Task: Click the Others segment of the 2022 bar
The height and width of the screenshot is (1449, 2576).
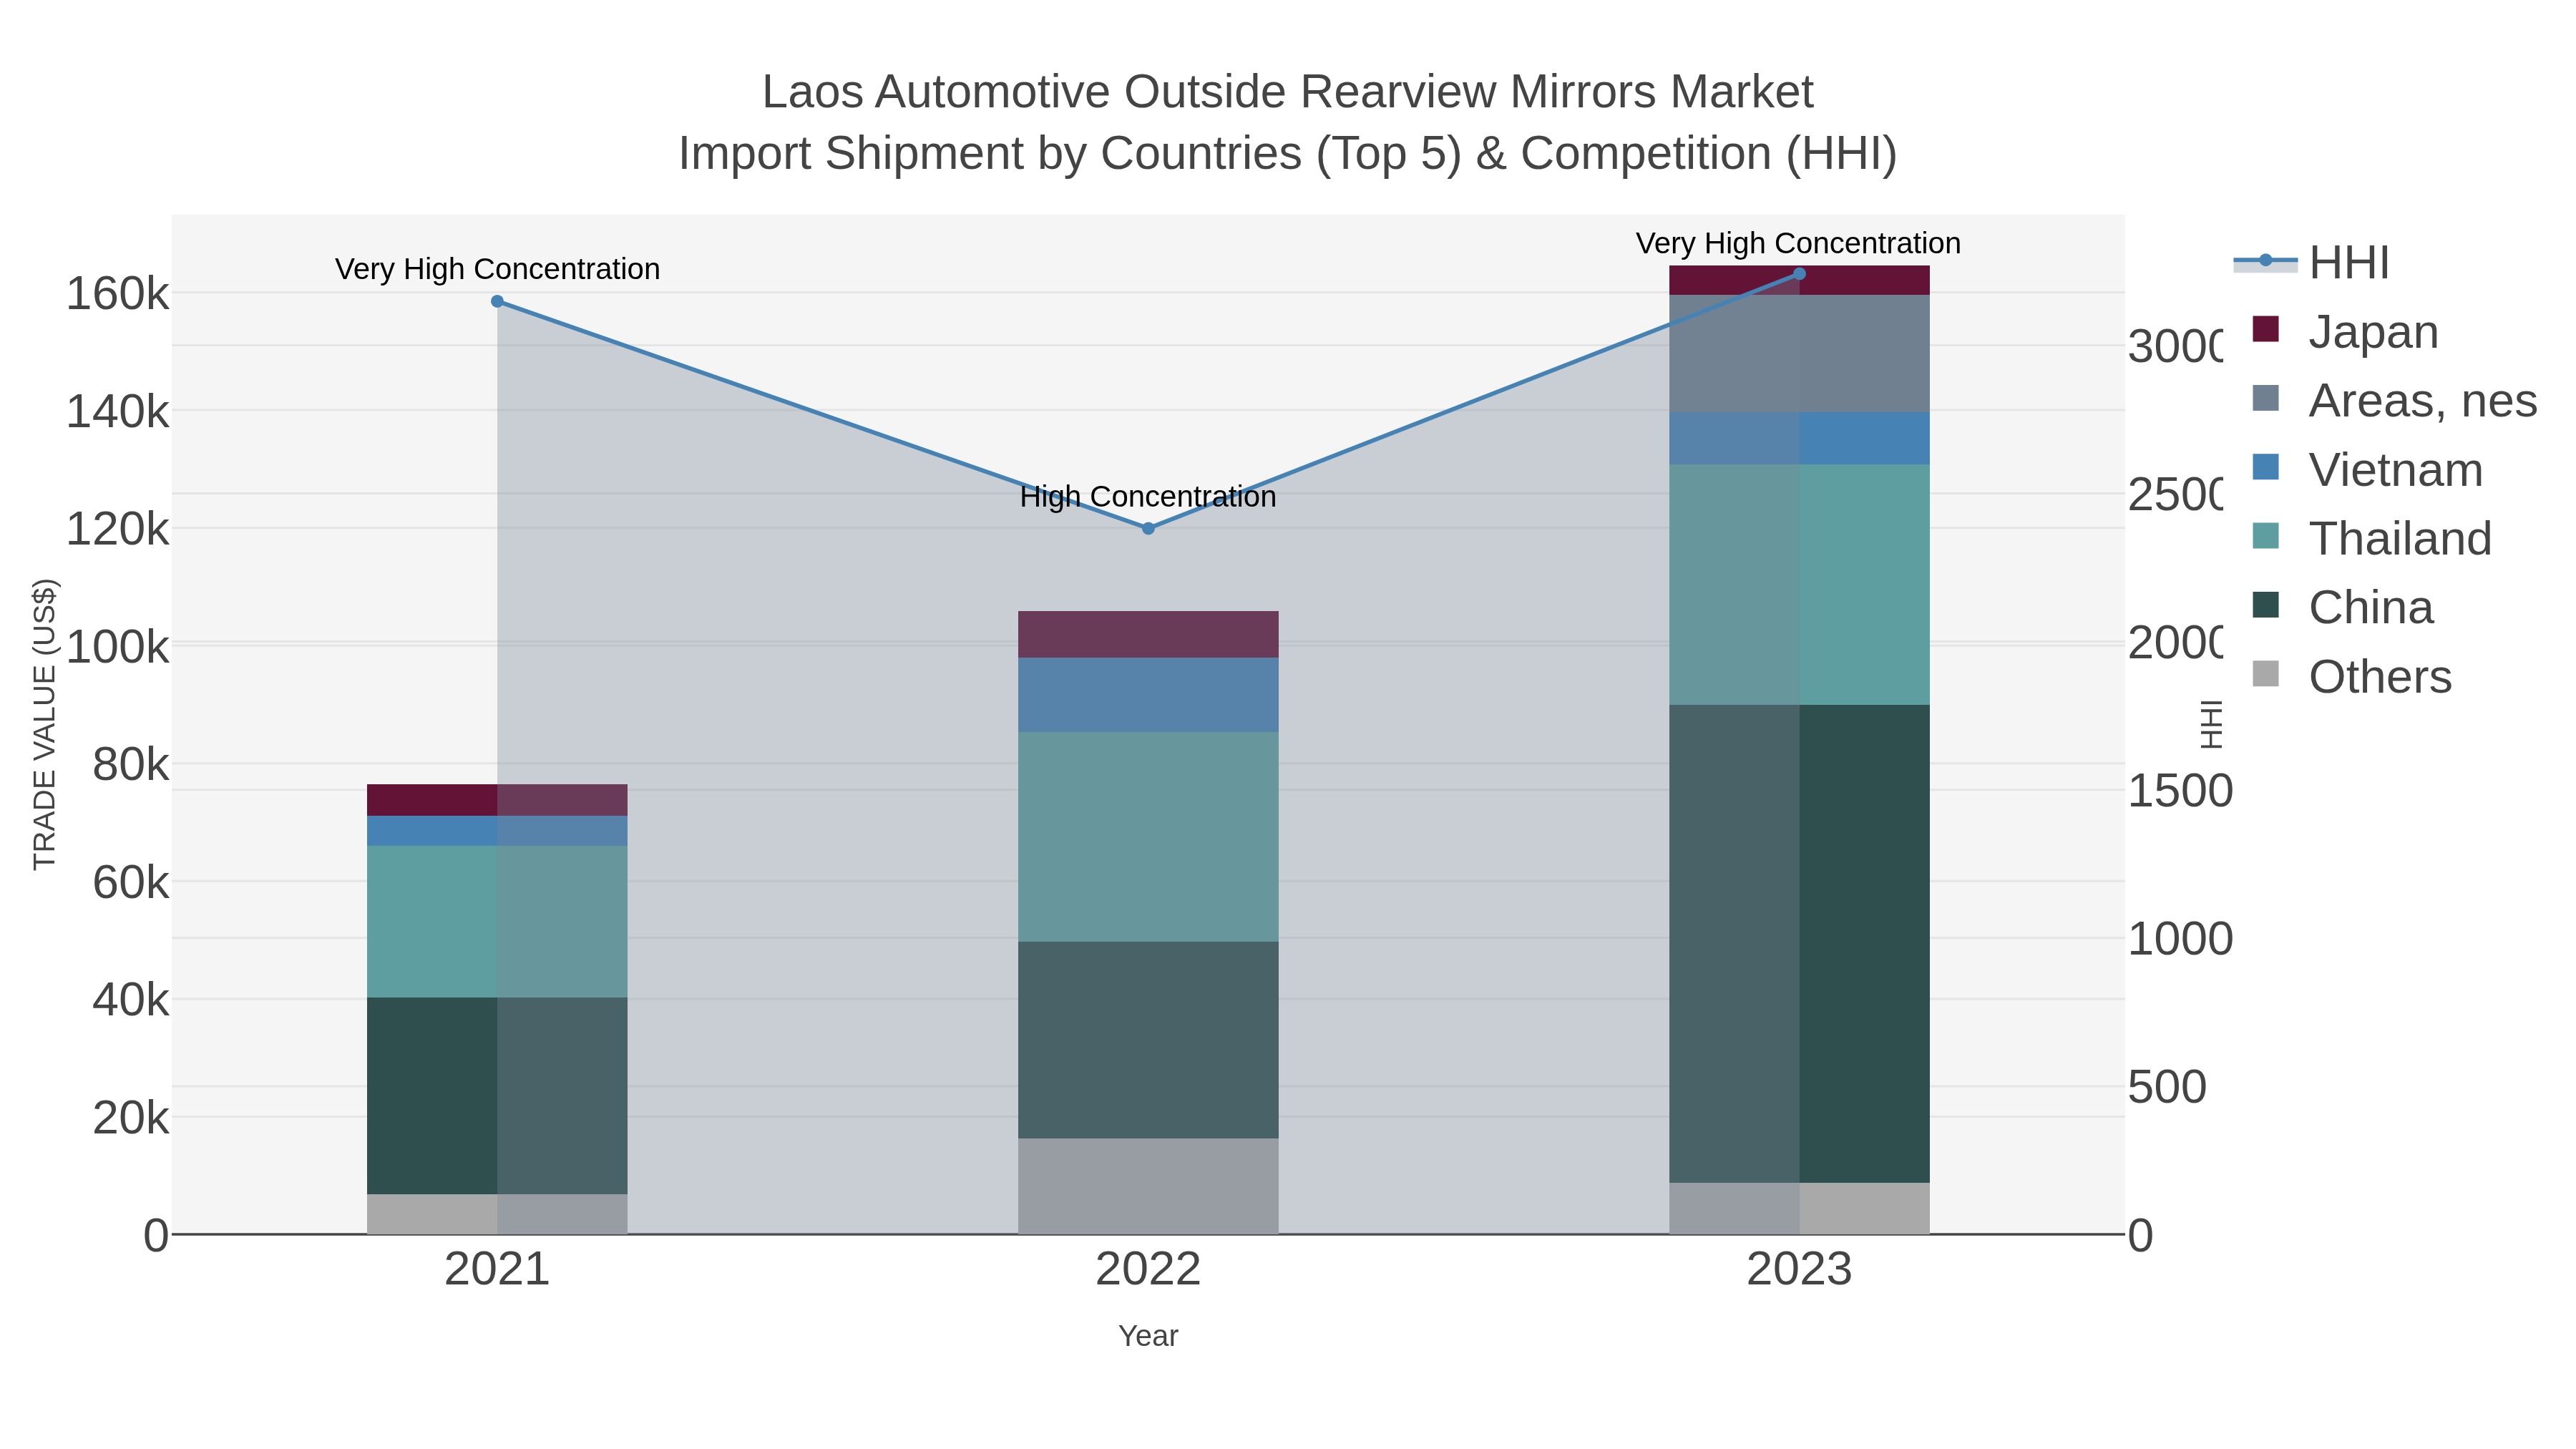Action: click(1148, 1186)
